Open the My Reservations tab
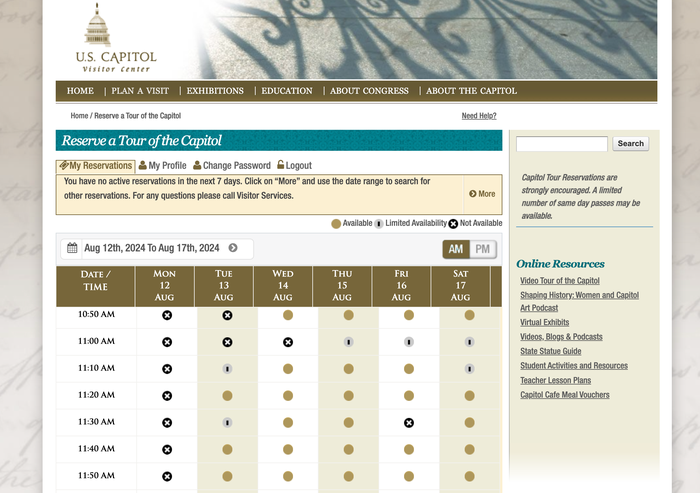The height and width of the screenshot is (493, 700). pyautogui.click(x=96, y=166)
